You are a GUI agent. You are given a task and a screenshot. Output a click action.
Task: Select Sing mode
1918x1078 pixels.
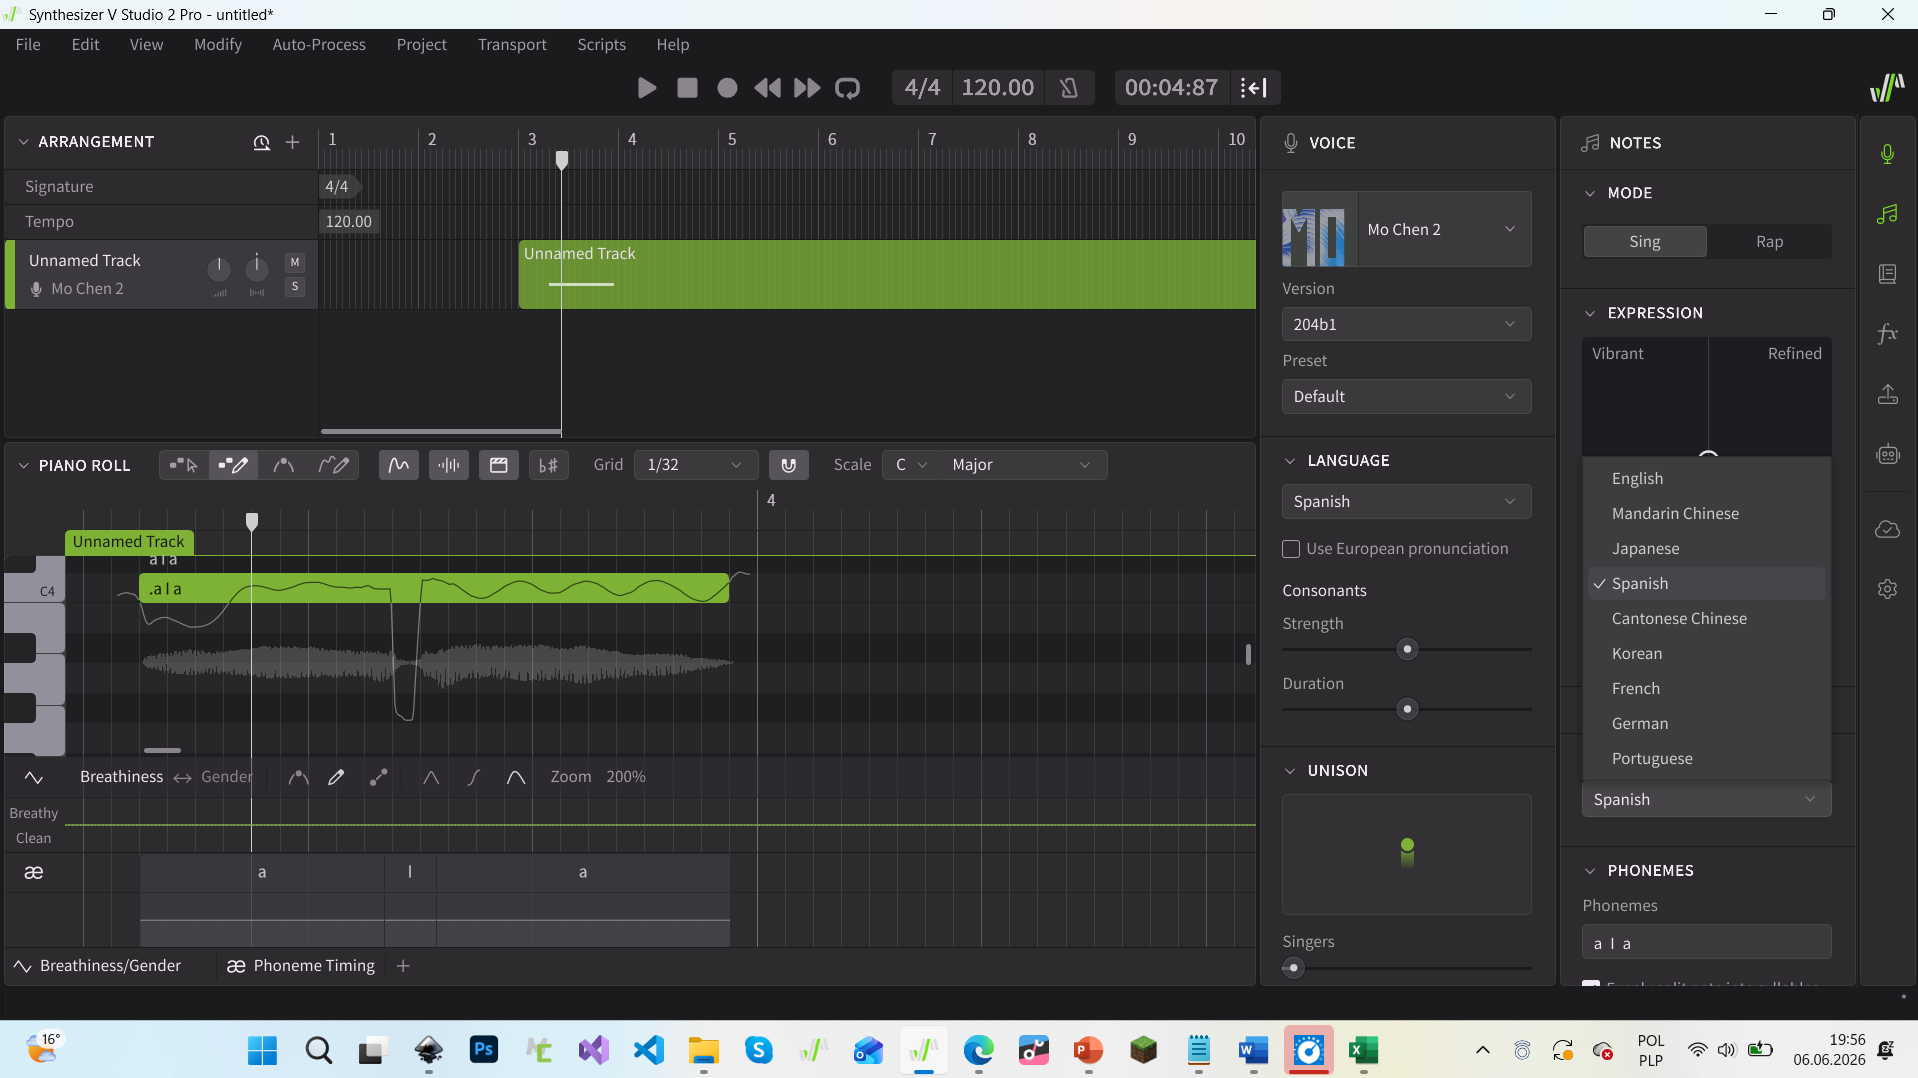pos(1645,242)
